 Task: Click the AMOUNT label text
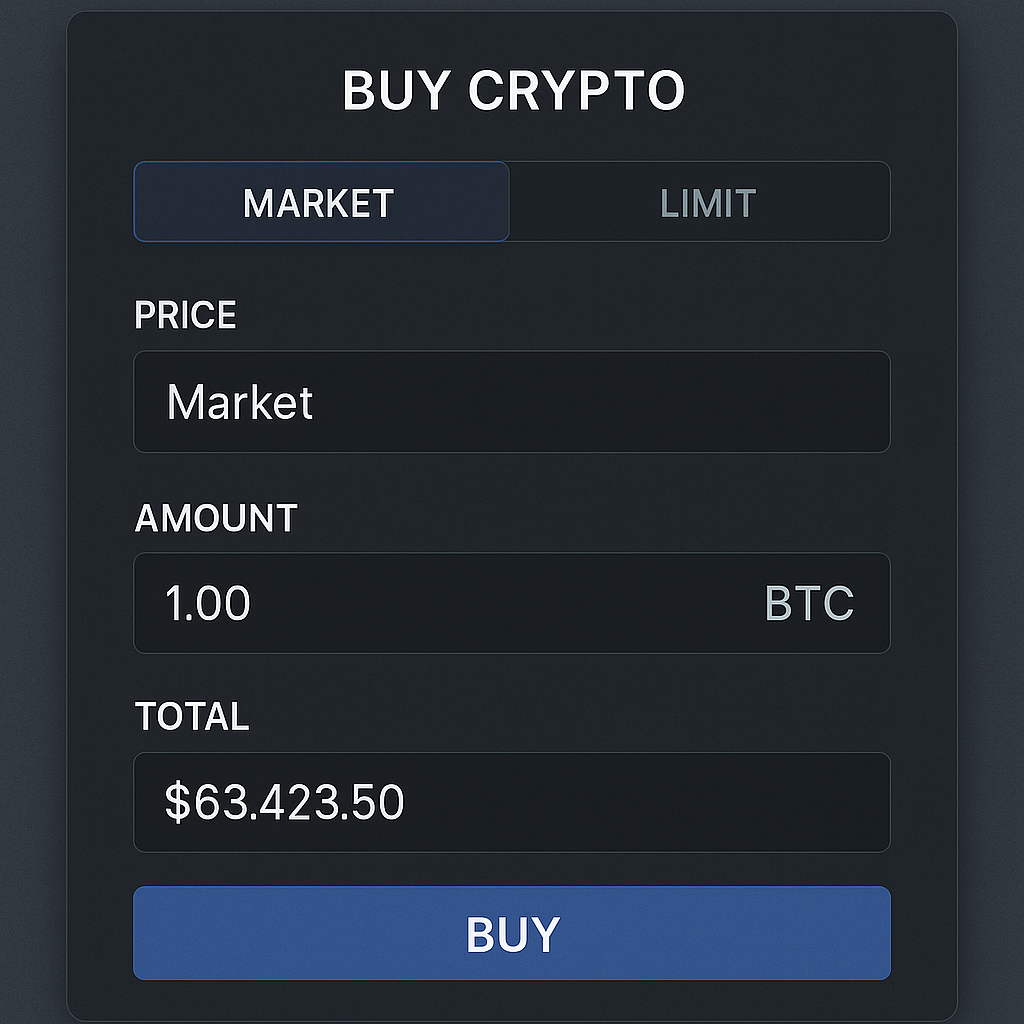point(215,518)
